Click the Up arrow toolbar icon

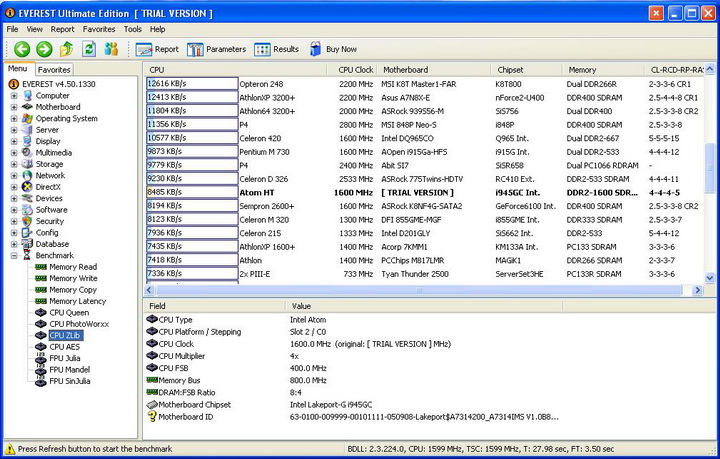[x=67, y=49]
